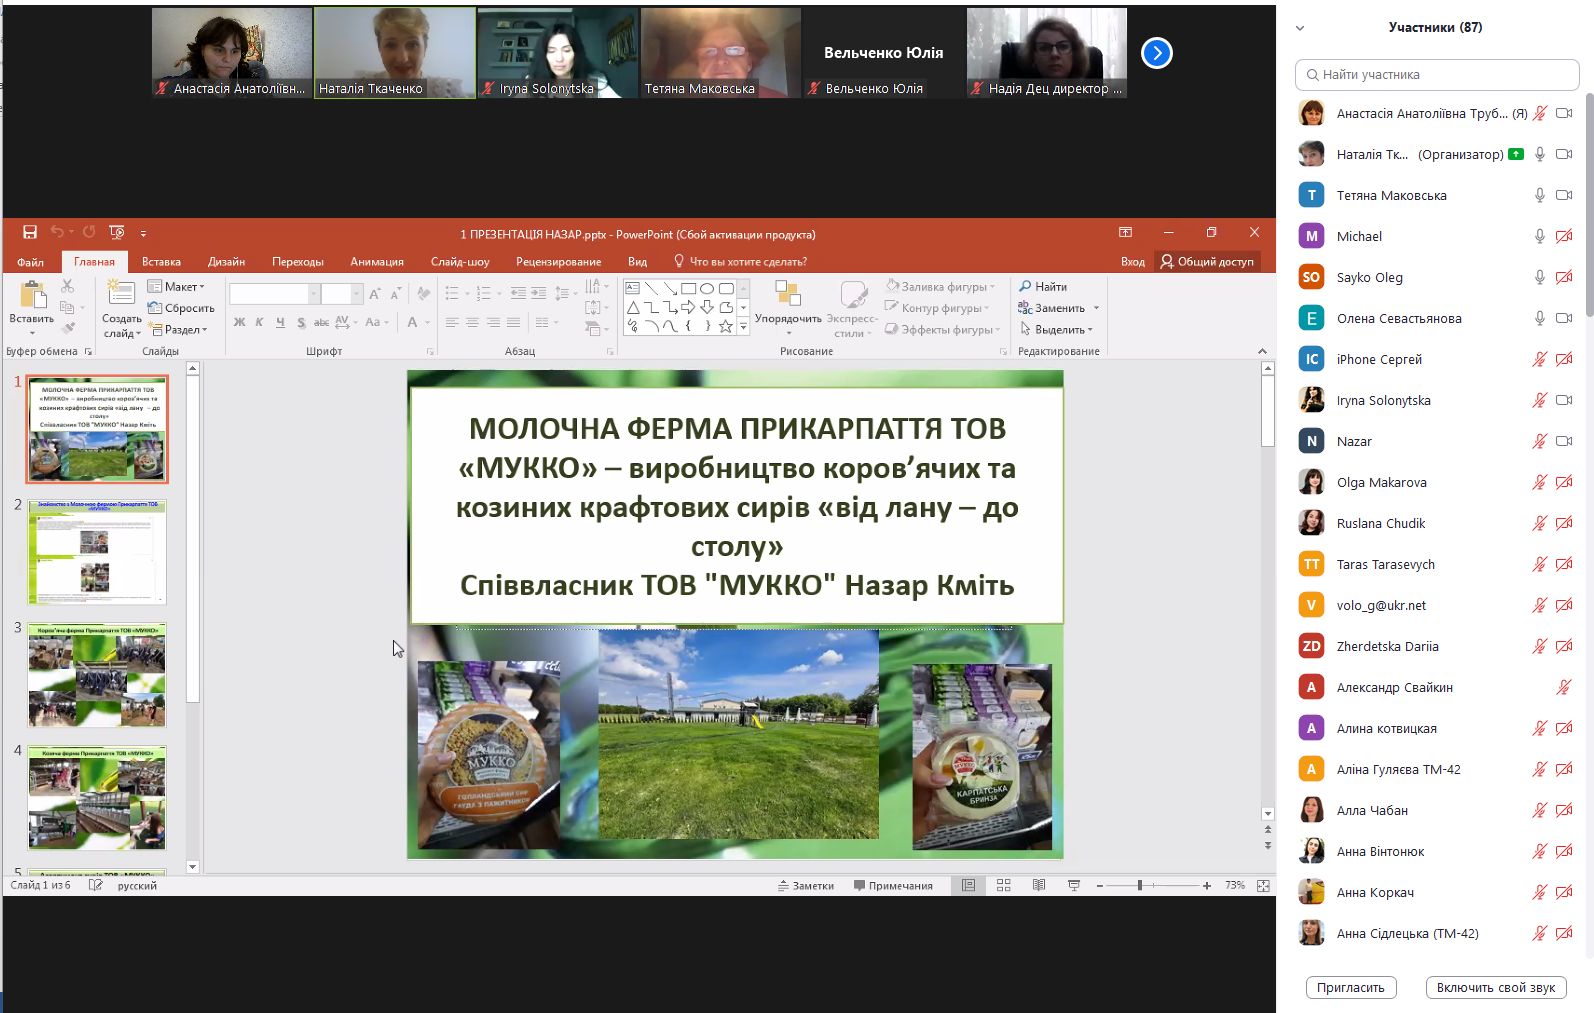Click the Вход sign-in link
Viewport: 1594px width, 1013px height.
[1133, 261]
